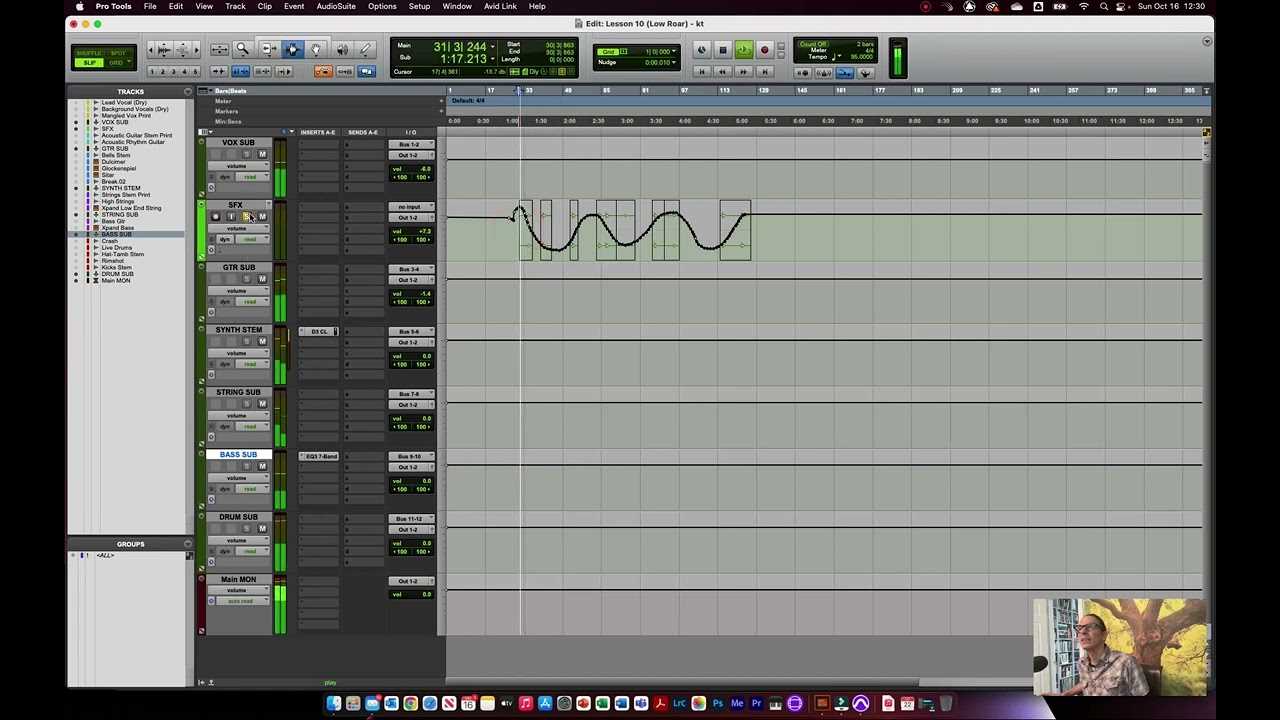Activate Grid edit mode

coord(118,63)
